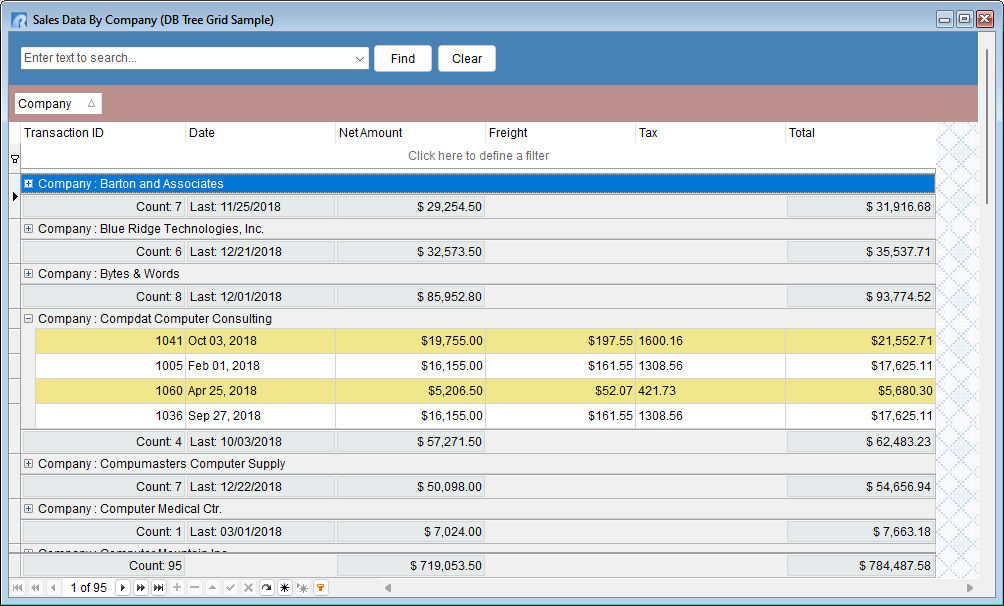Click the net amount cell '$5,206.50'

click(x=410, y=391)
